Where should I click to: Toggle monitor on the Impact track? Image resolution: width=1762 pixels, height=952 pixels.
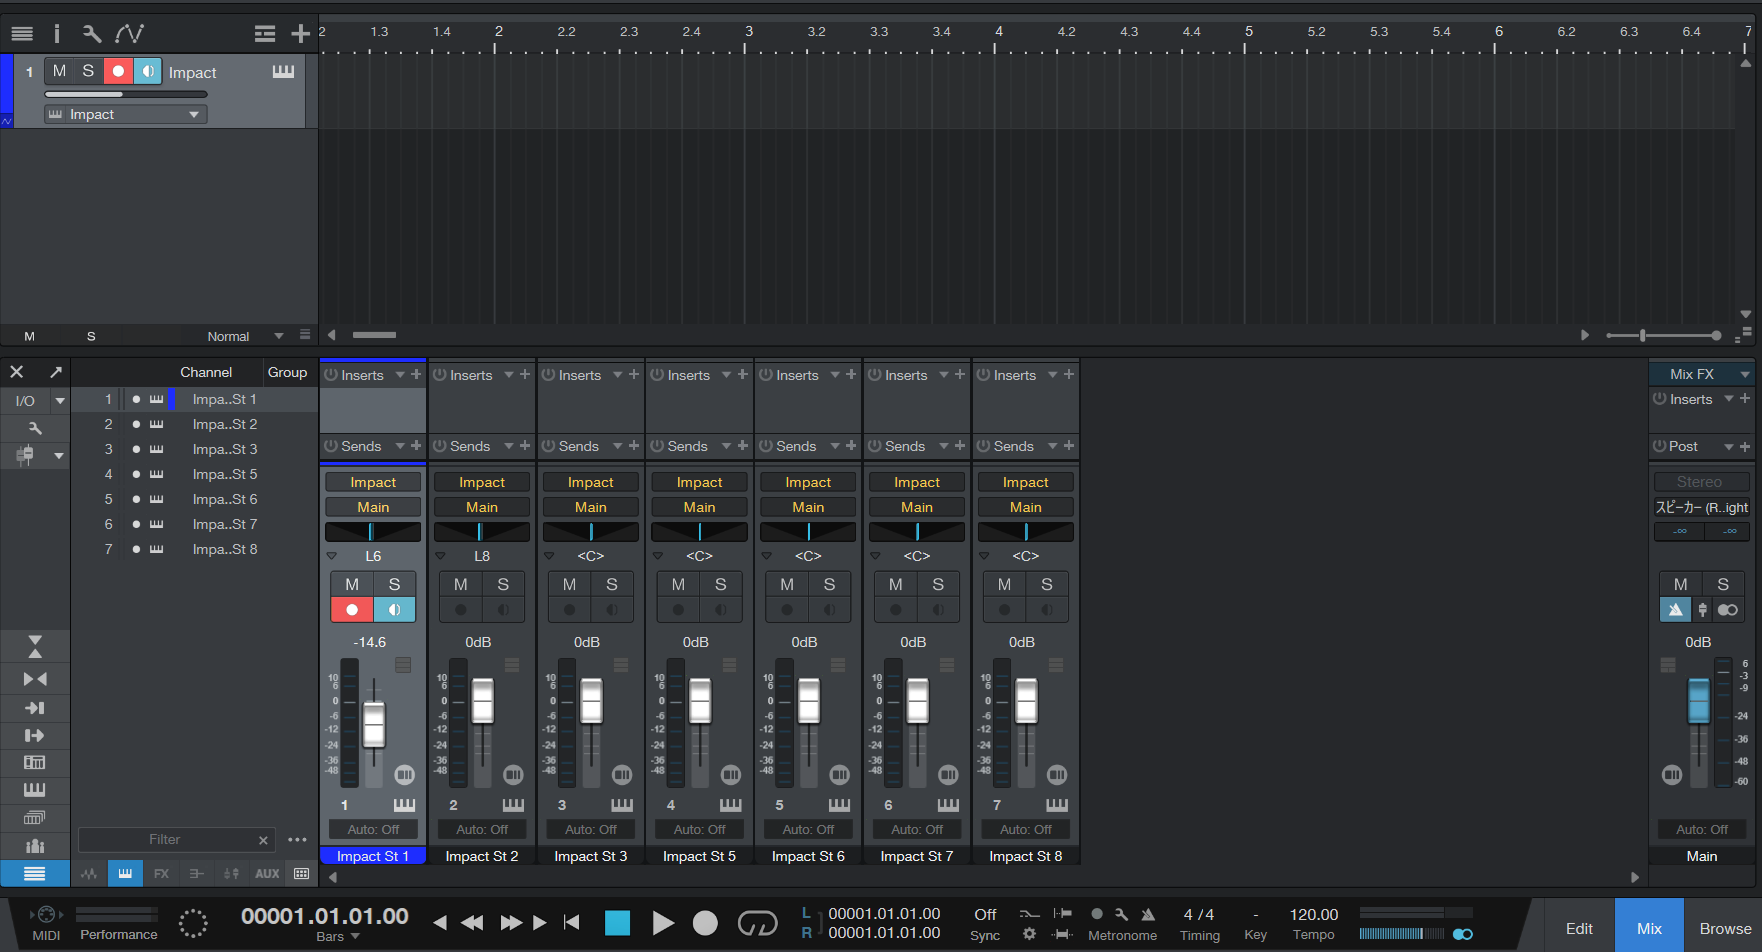coord(147,71)
